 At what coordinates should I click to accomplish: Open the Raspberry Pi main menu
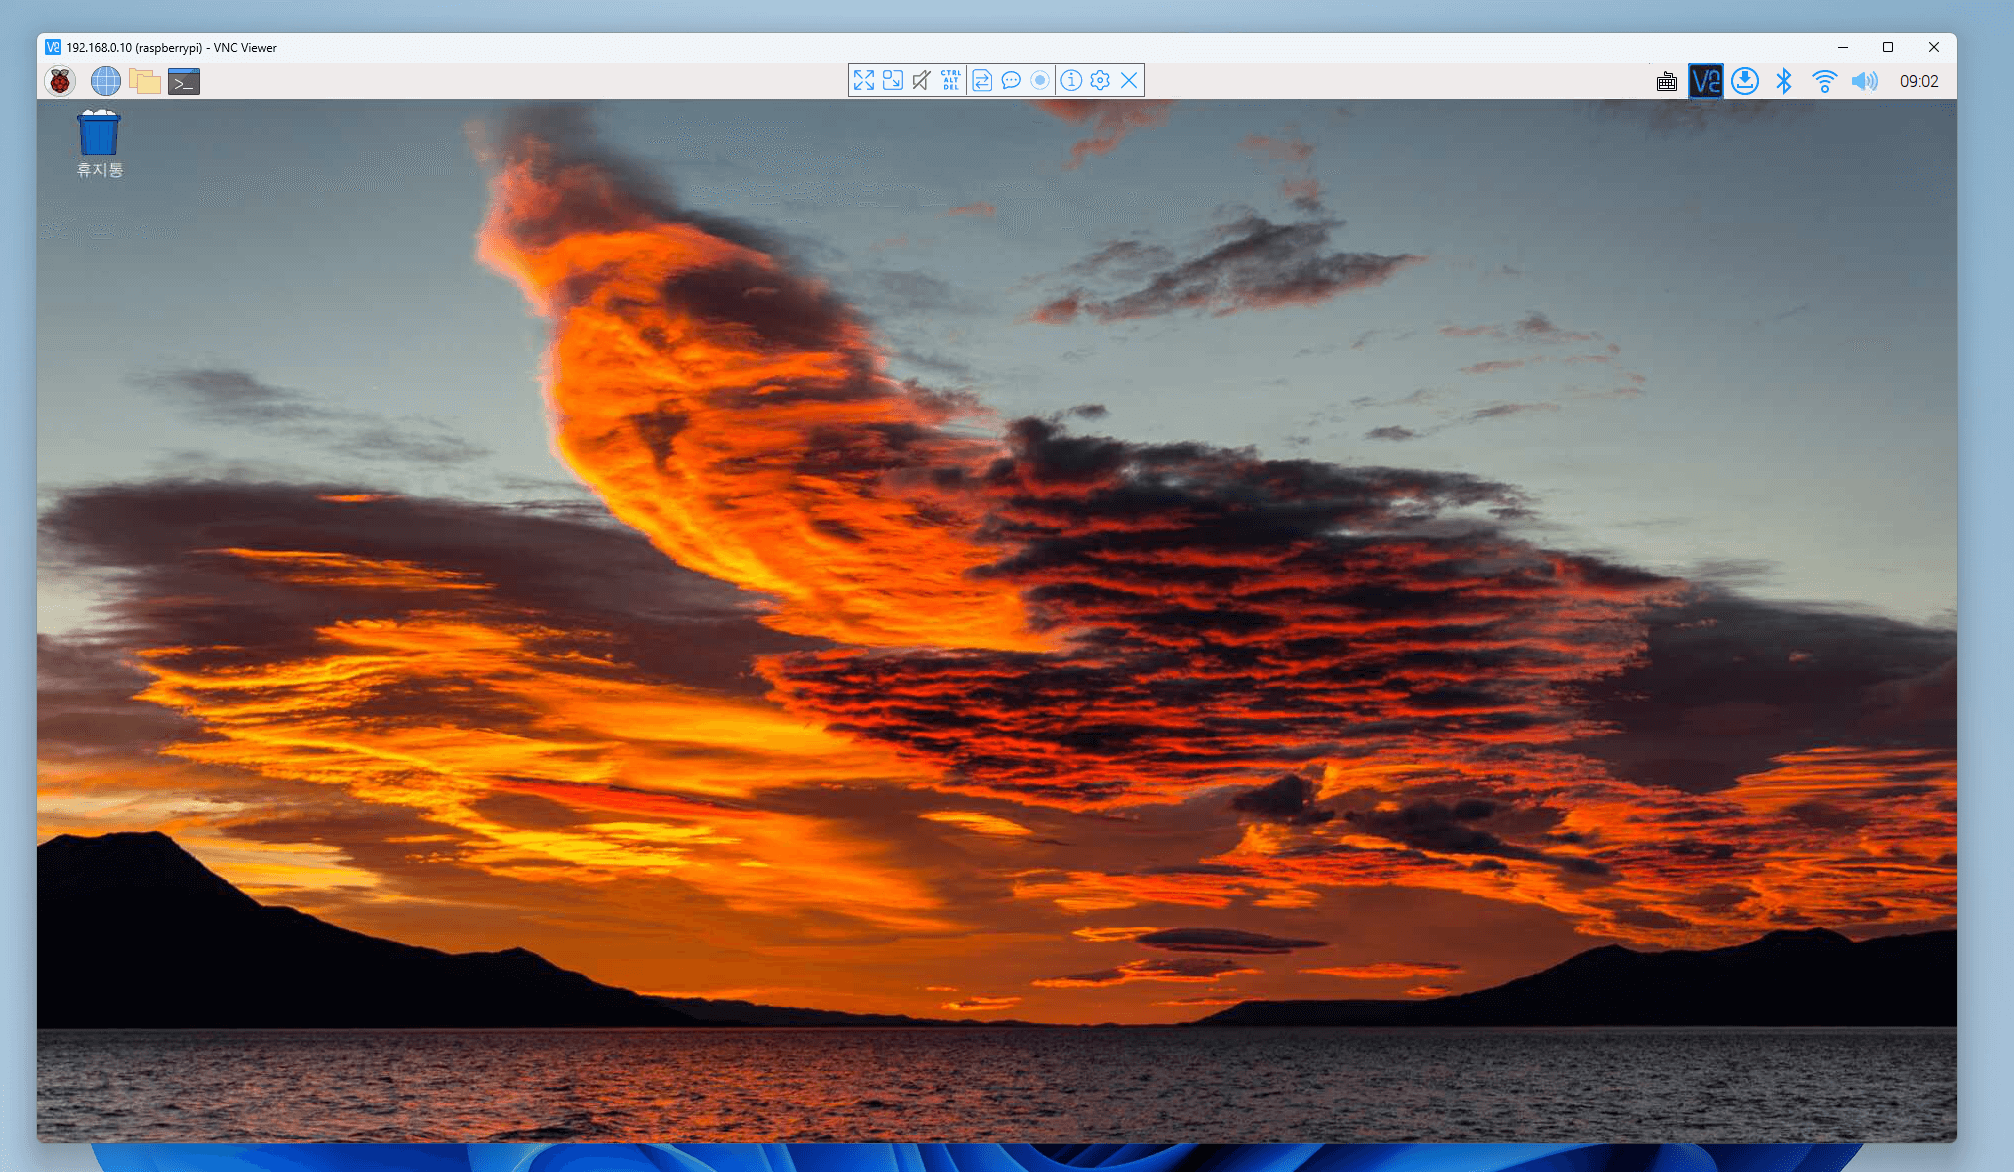(x=60, y=81)
